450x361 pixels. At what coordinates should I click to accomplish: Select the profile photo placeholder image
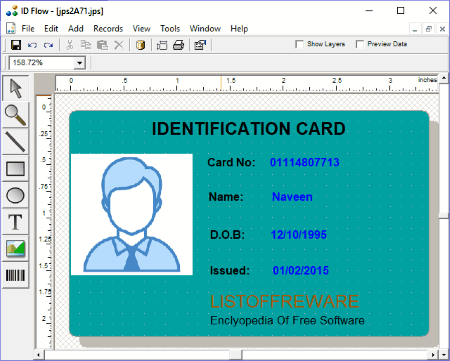tap(132, 214)
